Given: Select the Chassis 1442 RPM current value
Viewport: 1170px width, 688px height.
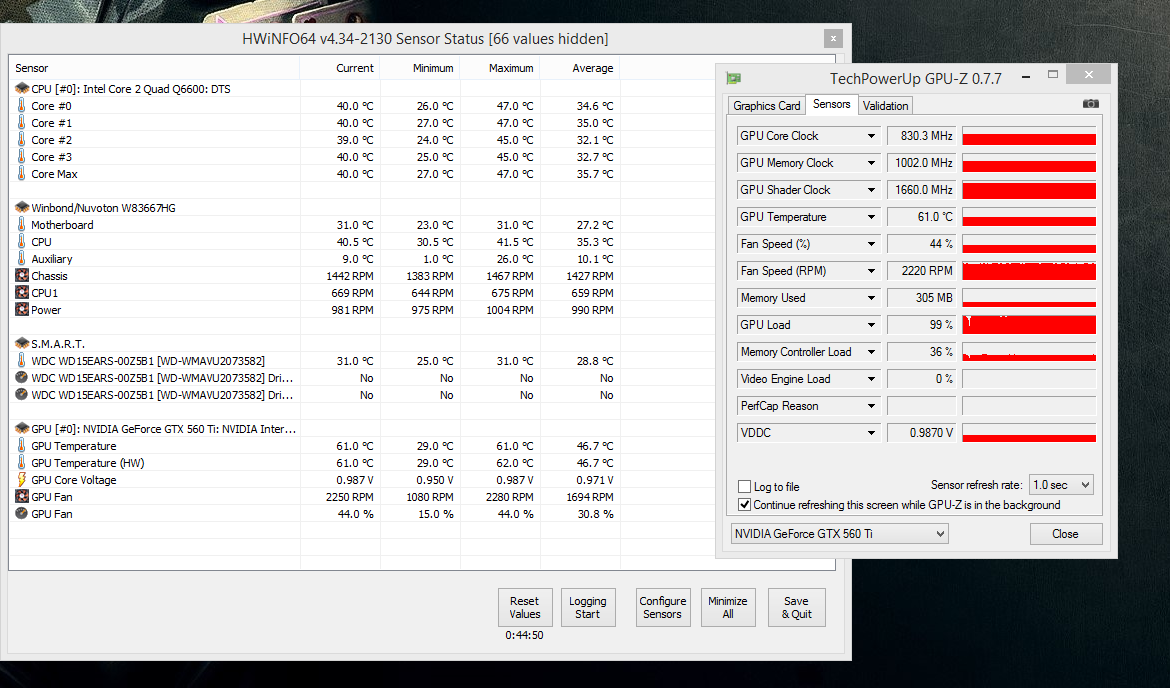Looking at the screenshot, I should pos(350,276).
